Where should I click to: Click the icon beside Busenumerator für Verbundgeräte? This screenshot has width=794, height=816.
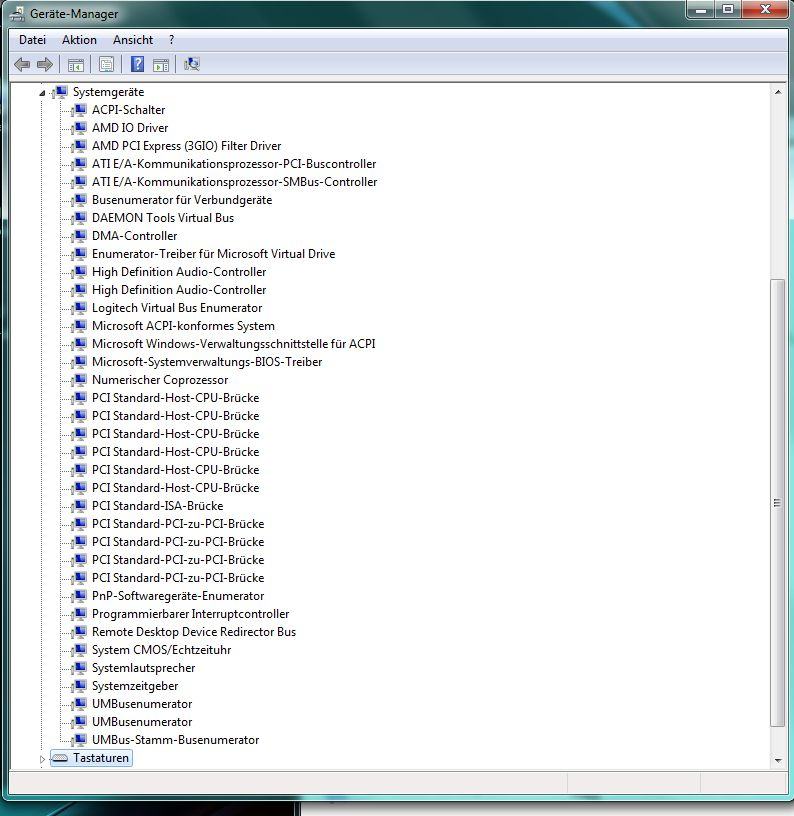click(x=79, y=200)
